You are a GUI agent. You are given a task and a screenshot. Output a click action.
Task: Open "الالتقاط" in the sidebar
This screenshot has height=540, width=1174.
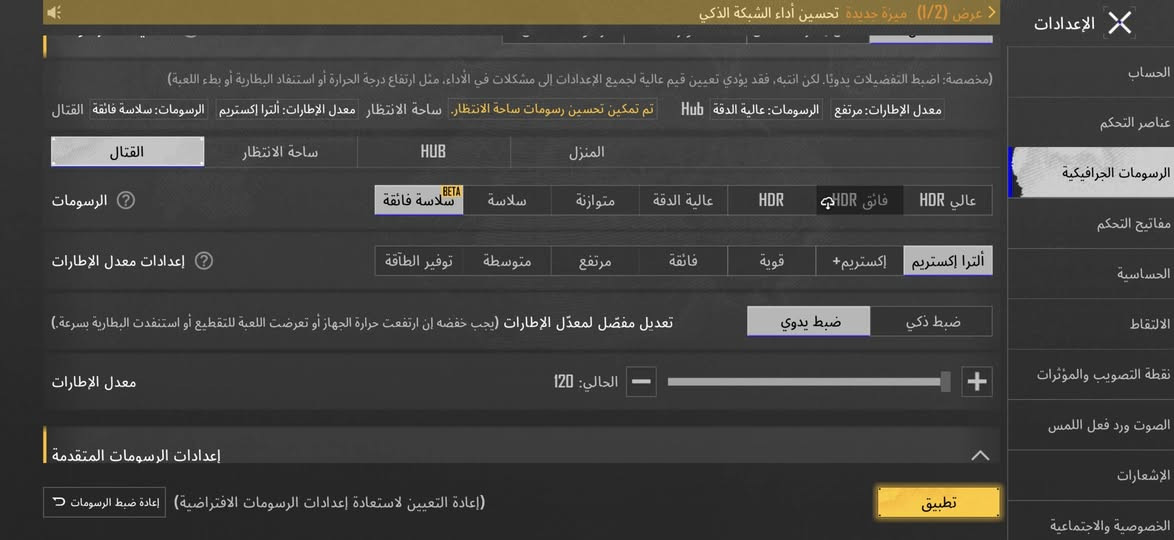1090,324
